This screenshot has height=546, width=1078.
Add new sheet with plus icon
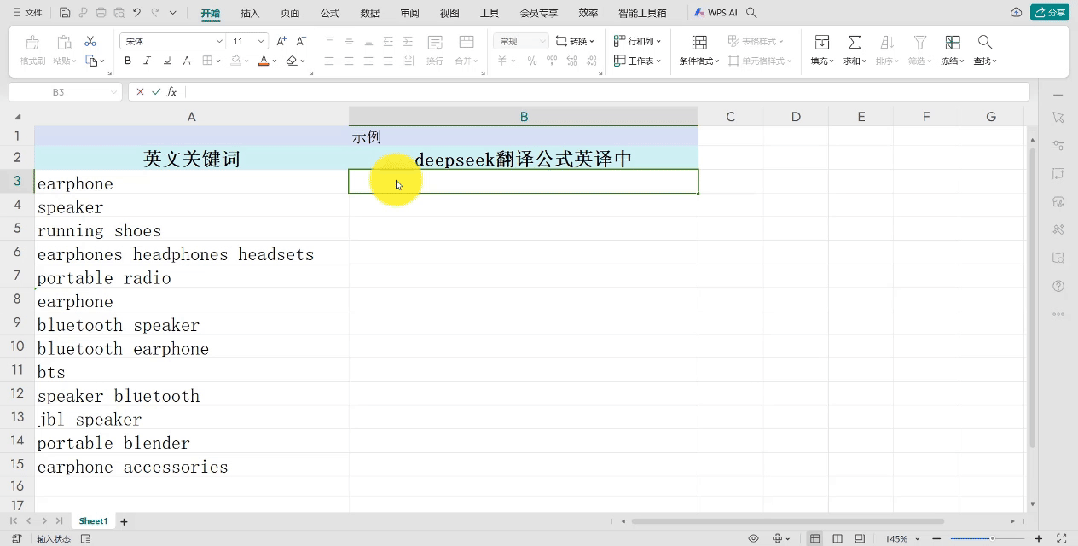[x=124, y=522]
